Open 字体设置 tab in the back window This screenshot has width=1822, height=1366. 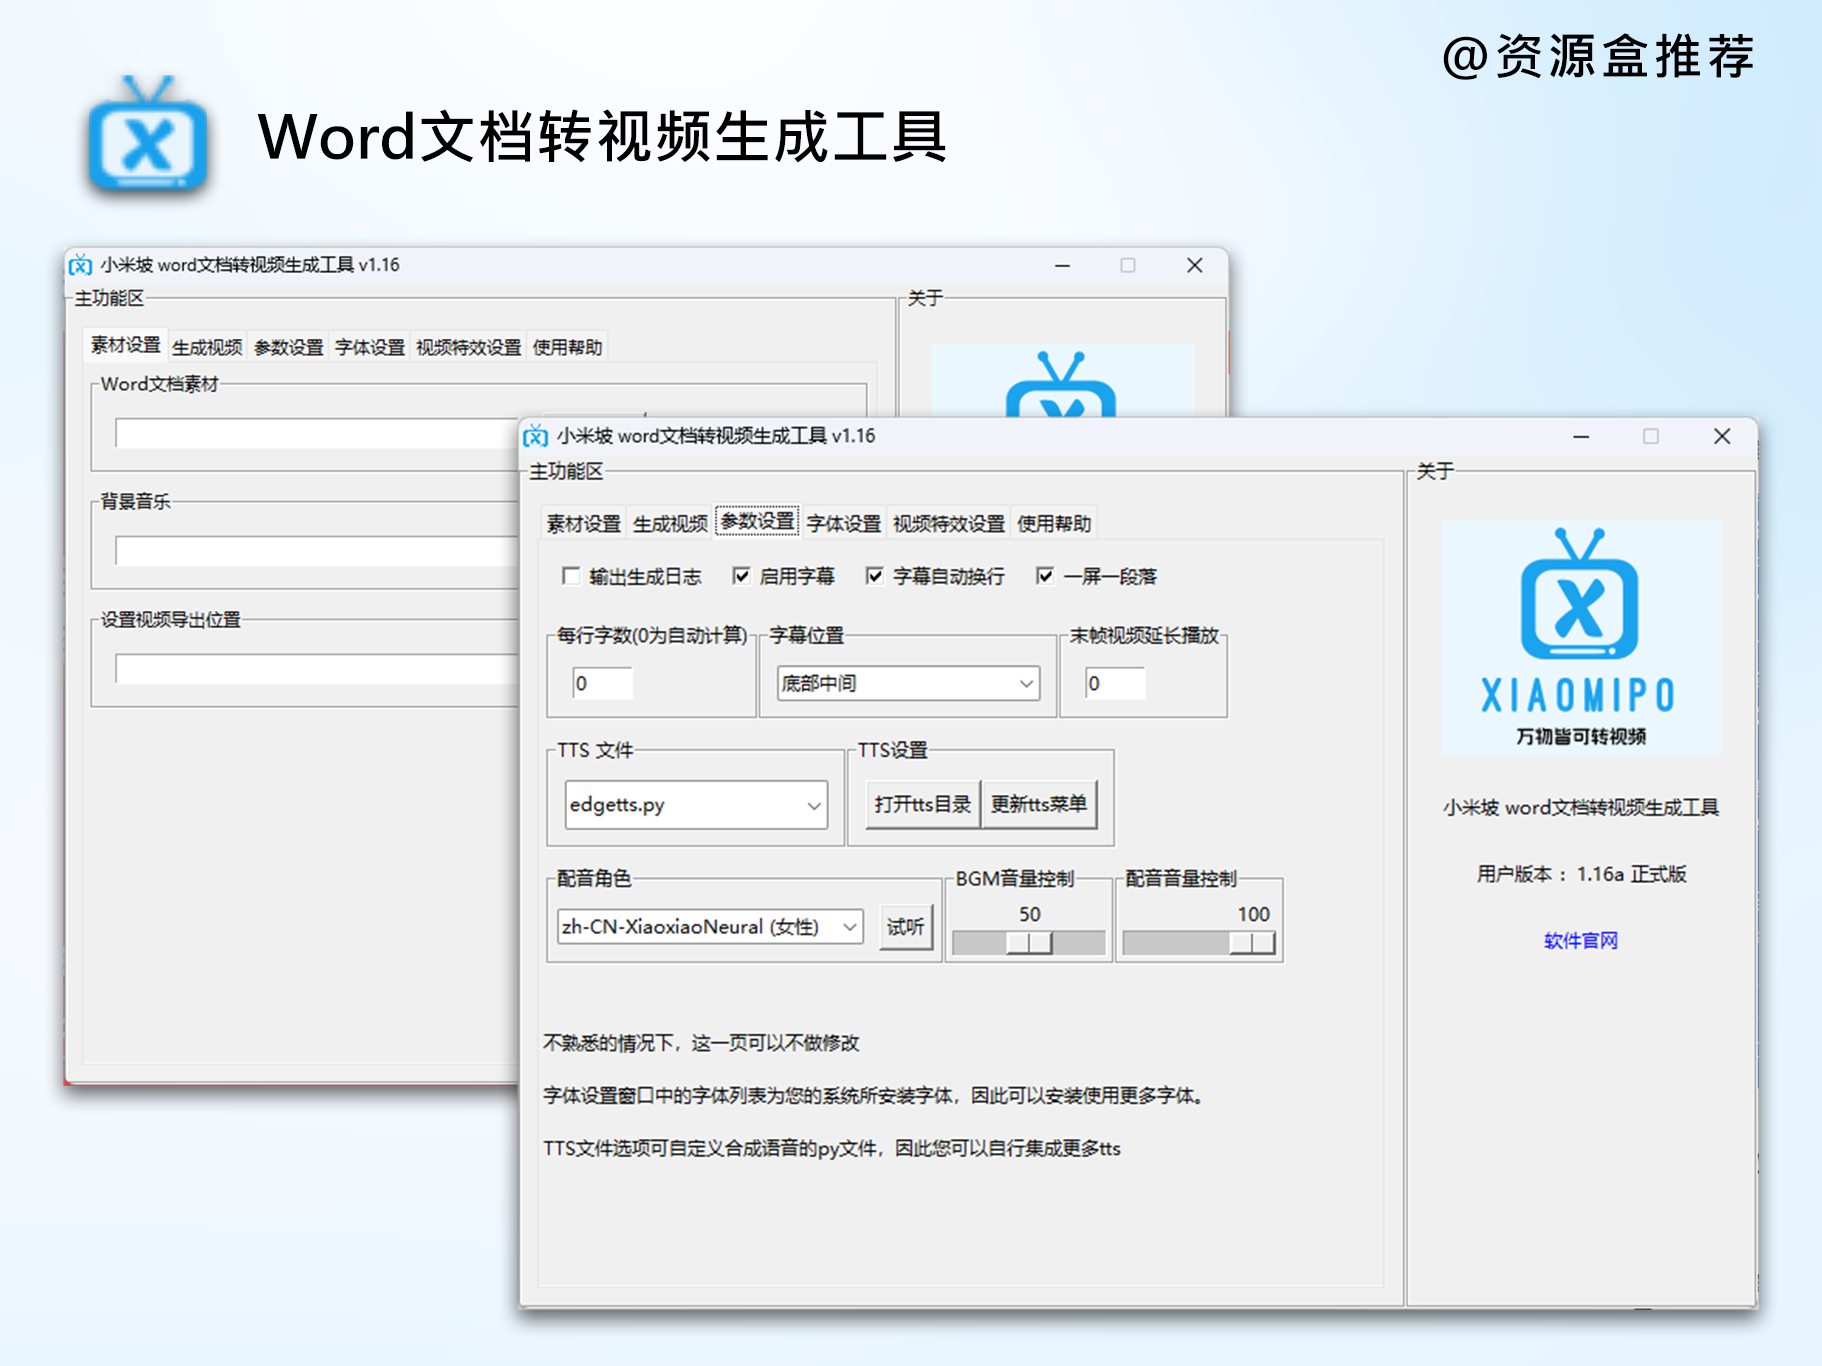click(370, 348)
